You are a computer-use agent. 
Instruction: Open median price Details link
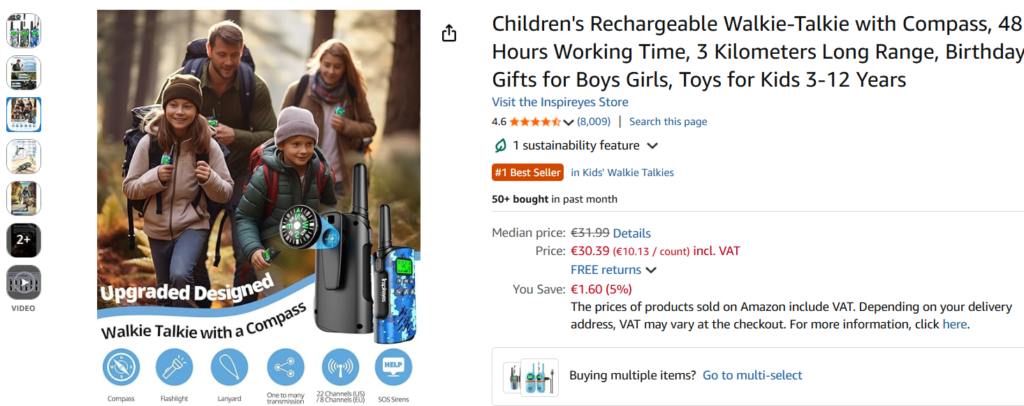(x=632, y=233)
